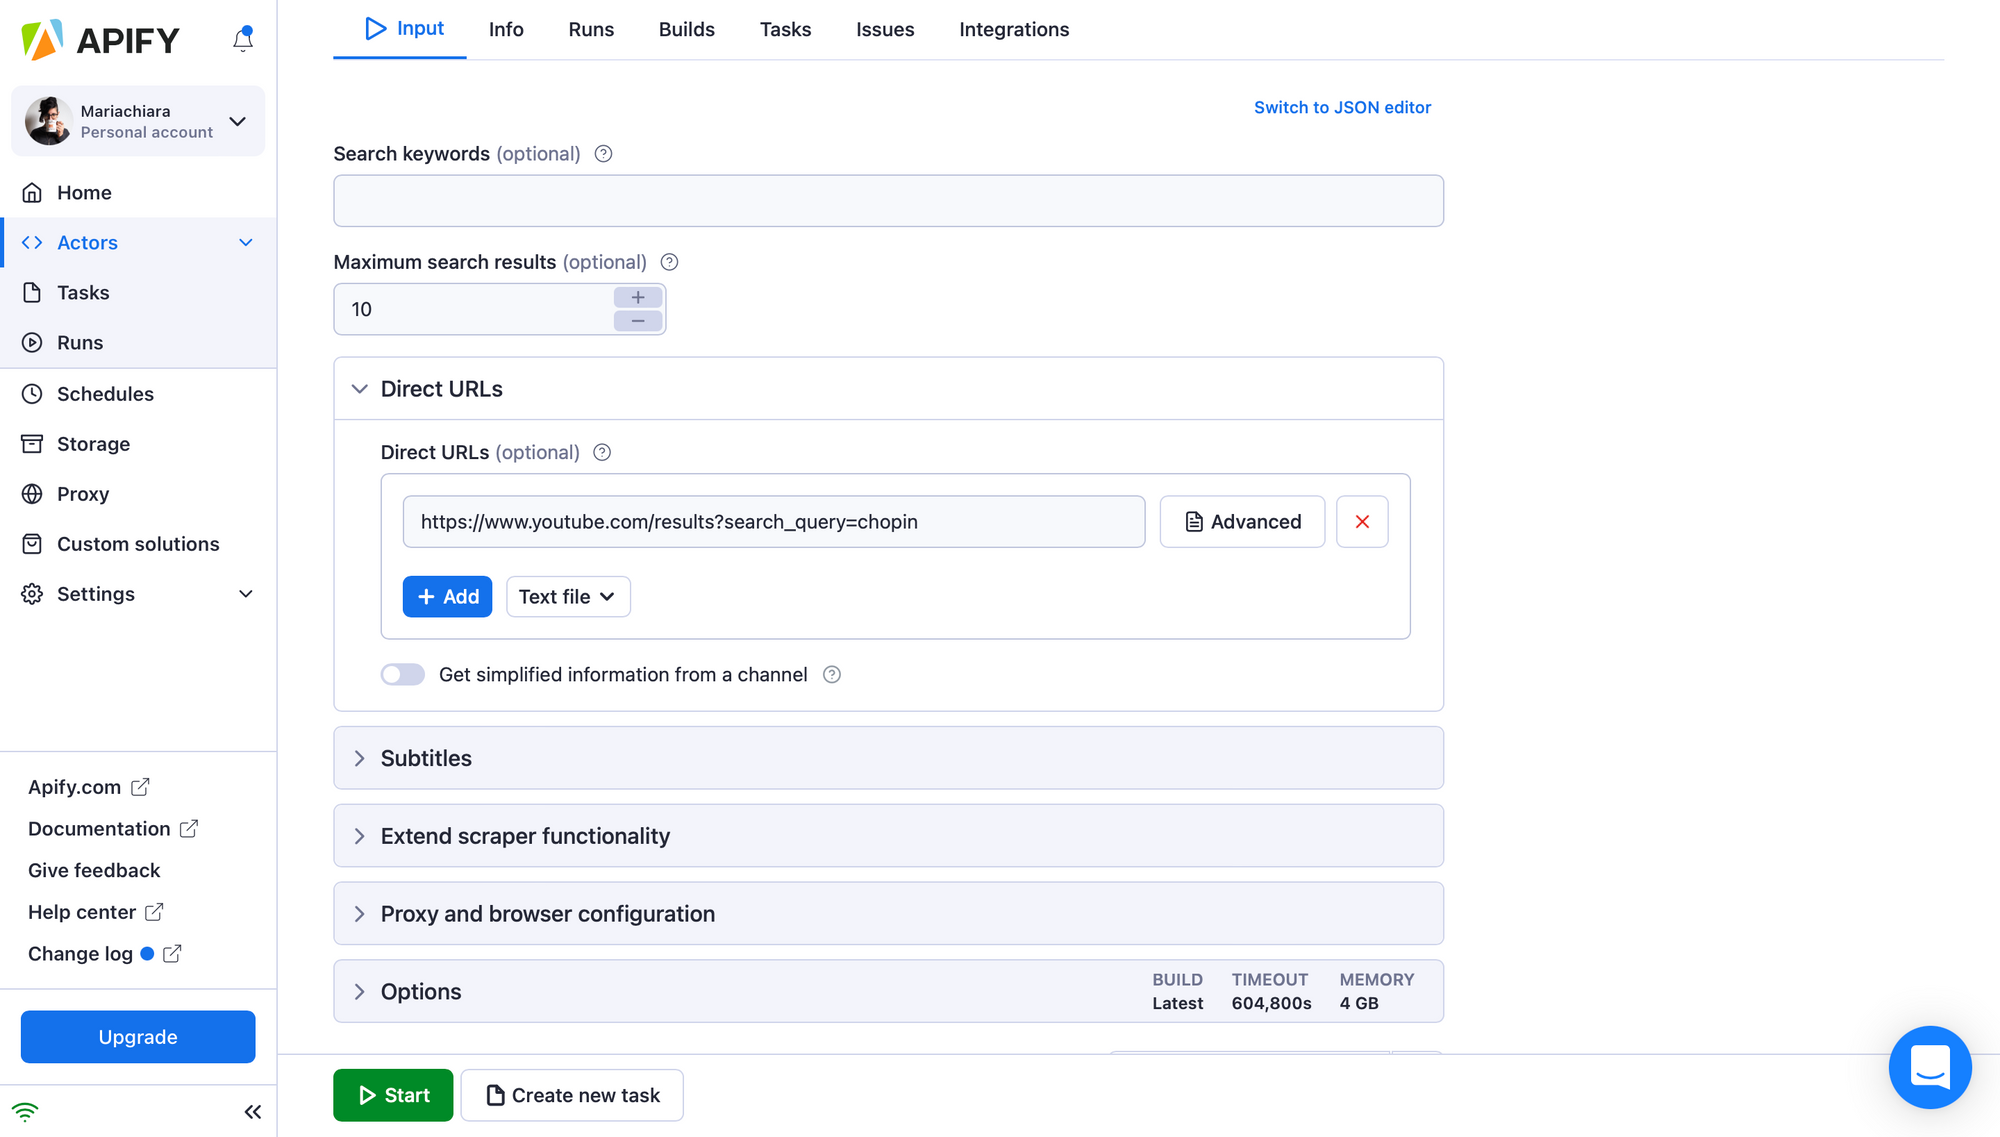Expand the Settings submenu chevron
Image resolution: width=2000 pixels, height=1137 pixels.
246,594
